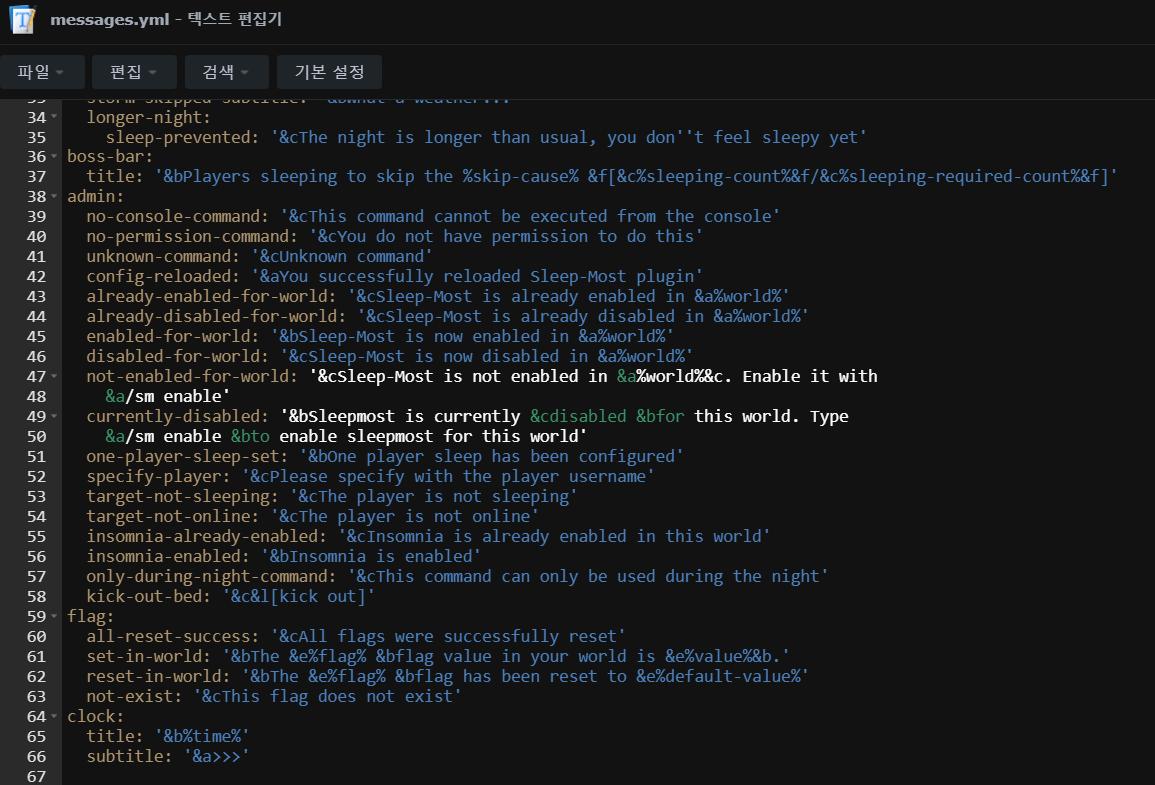Collapse the flag section fold arrow
This screenshot has height=785, width=1155.
tap(54, 617)
